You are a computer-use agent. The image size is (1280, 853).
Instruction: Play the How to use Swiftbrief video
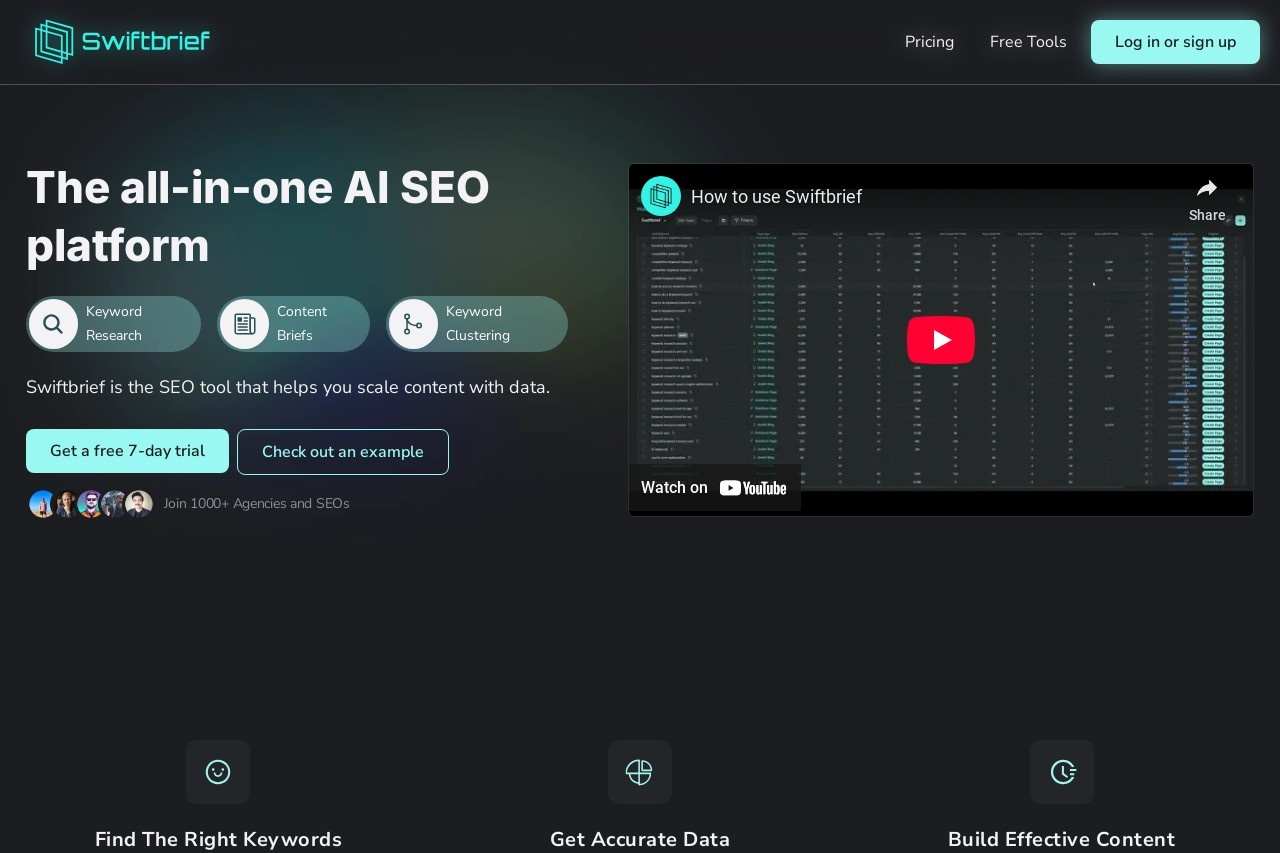pyautogui.click(x=941, y=340)
